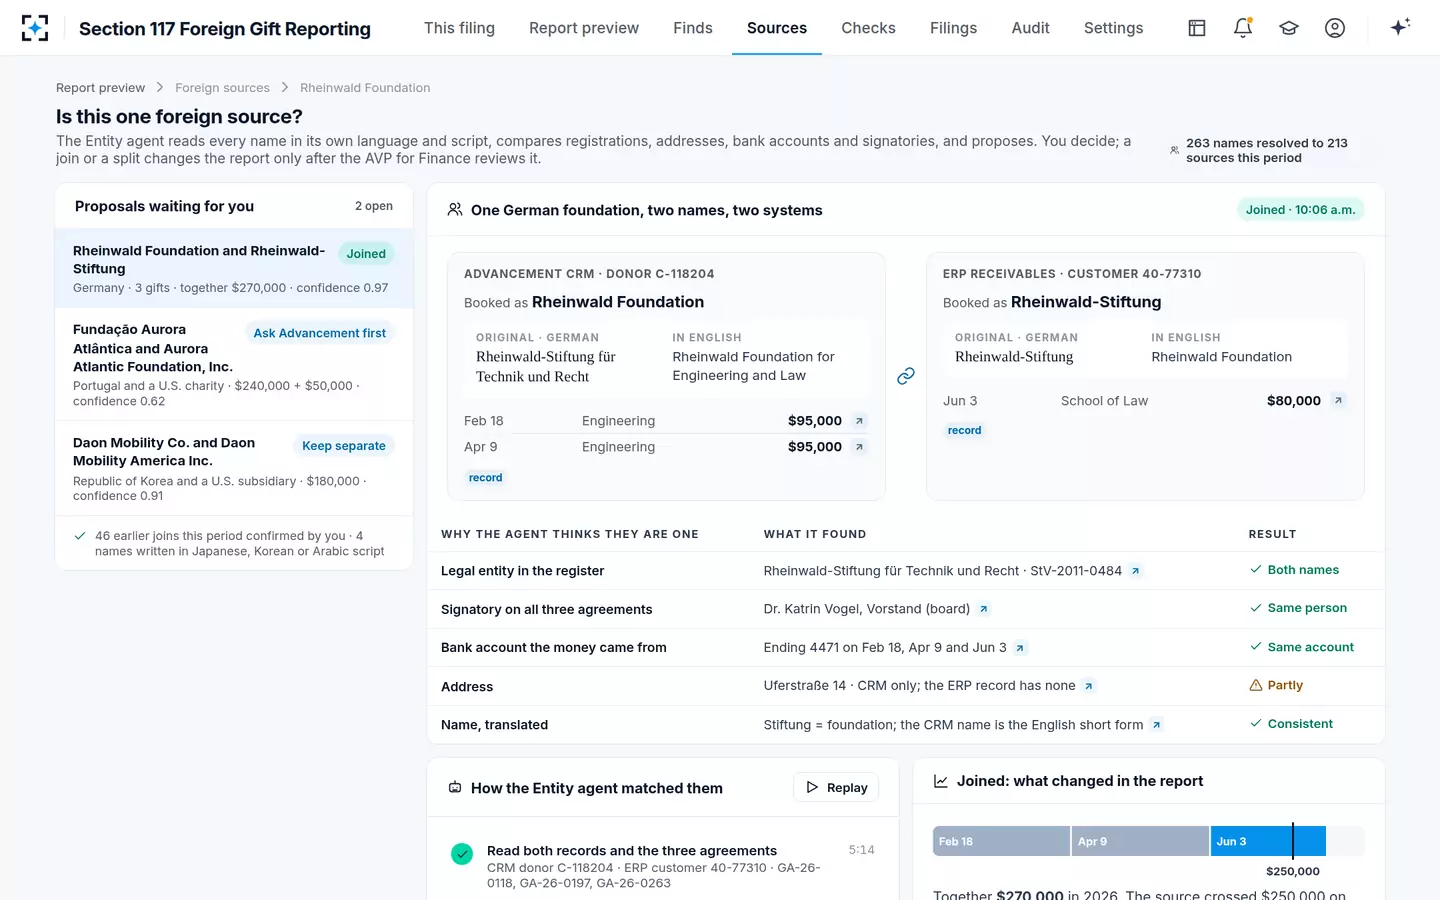Open the Uferstraße 14 address arrow
1440x900 pixels.
pyautogui.click(x=1089, y=686)
